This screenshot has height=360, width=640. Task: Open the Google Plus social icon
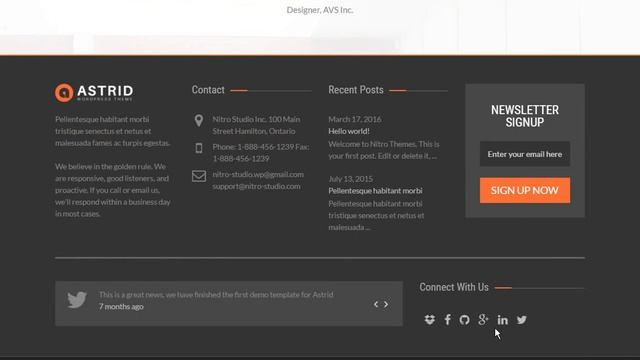point(483,320)
